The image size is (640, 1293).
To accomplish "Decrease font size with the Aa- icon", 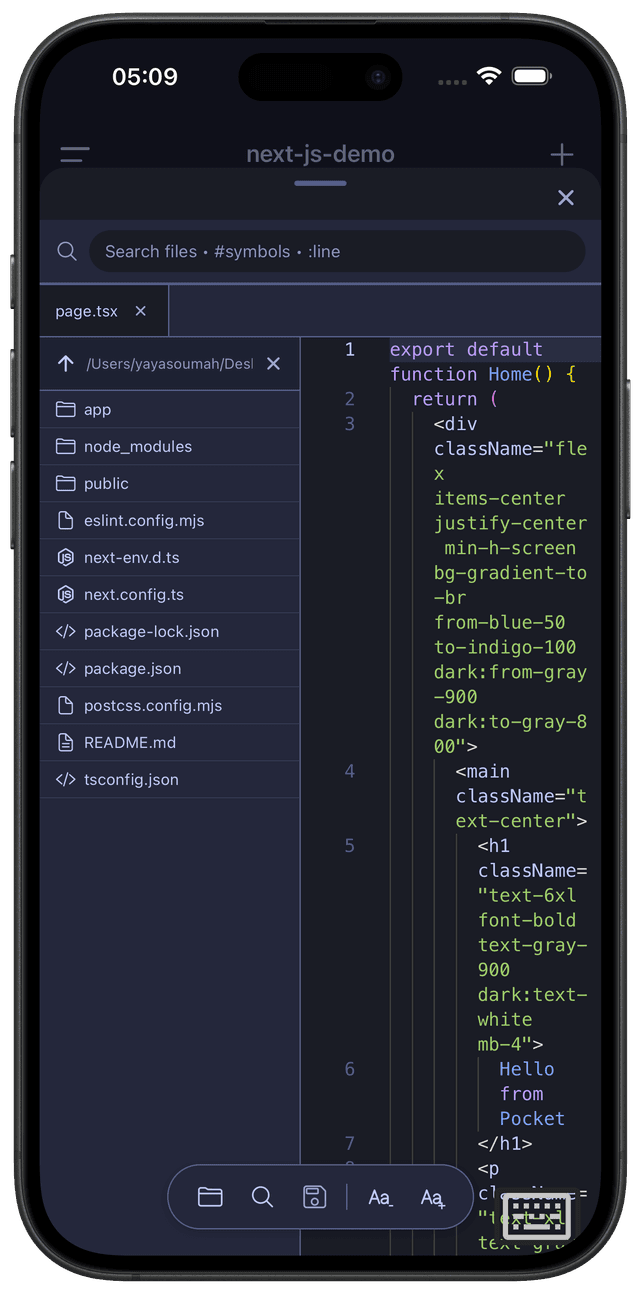I will coord(380,1197).
